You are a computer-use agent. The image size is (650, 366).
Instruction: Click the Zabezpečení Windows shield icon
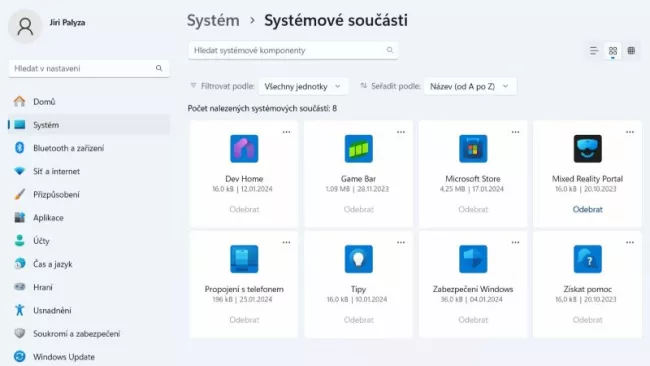pos(473,259)
